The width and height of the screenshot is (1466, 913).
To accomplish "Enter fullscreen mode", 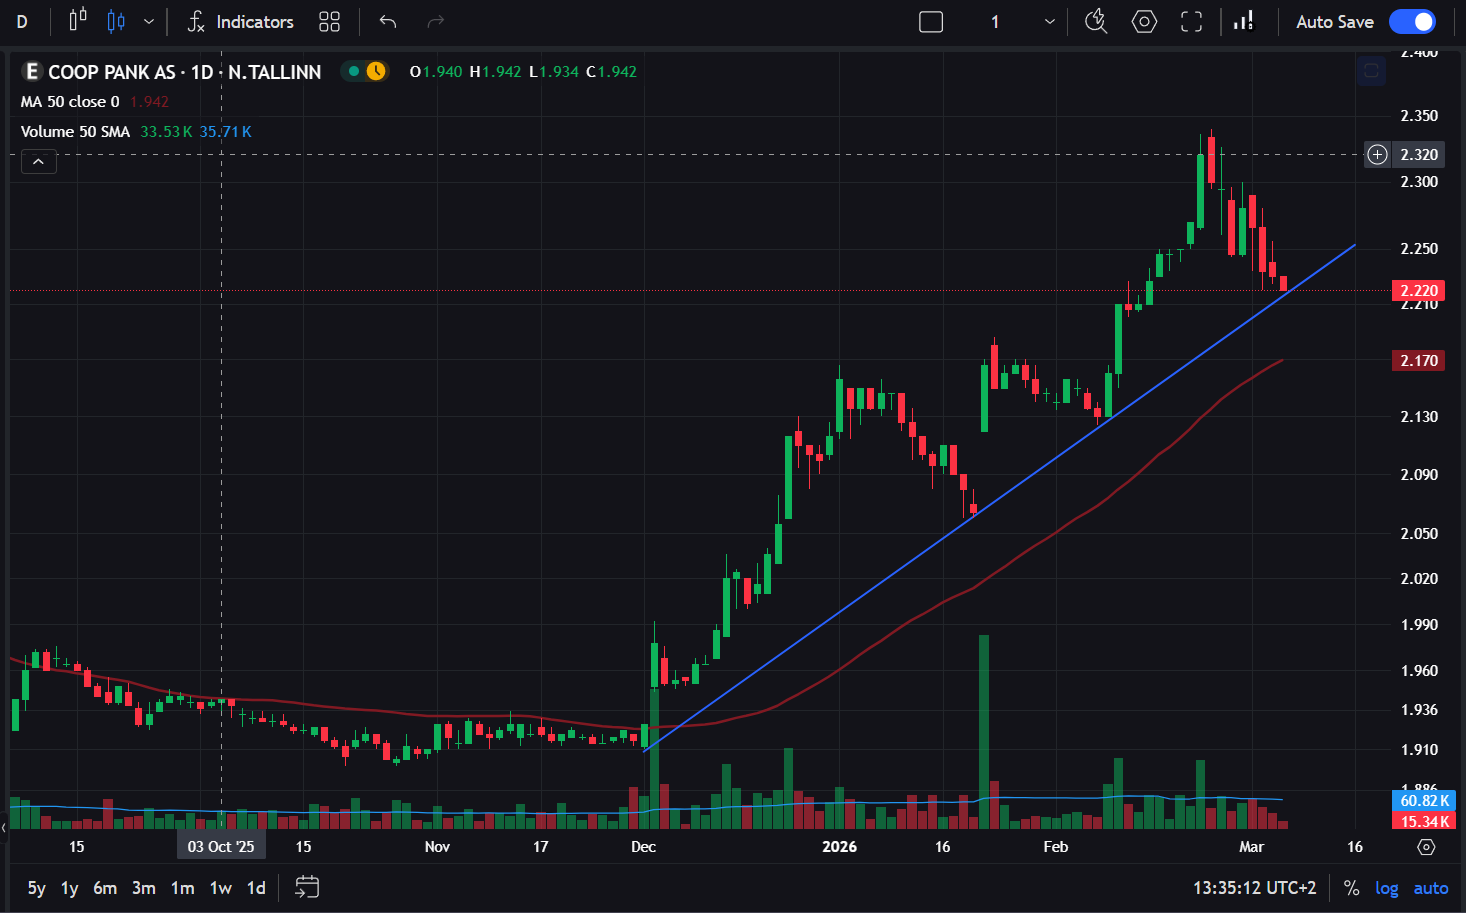I will pos(1191,22).
